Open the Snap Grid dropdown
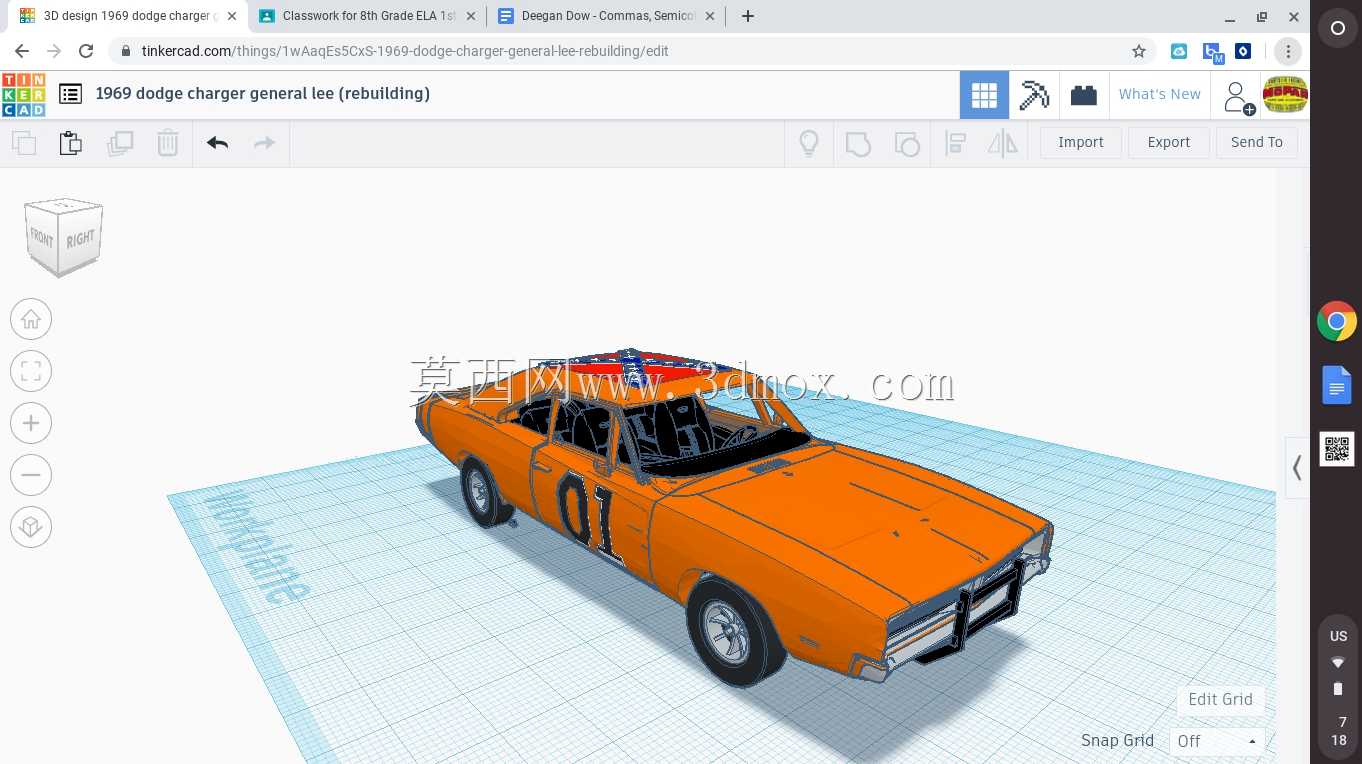Screen dimensions: 1362x764 tap(1217, 741)
